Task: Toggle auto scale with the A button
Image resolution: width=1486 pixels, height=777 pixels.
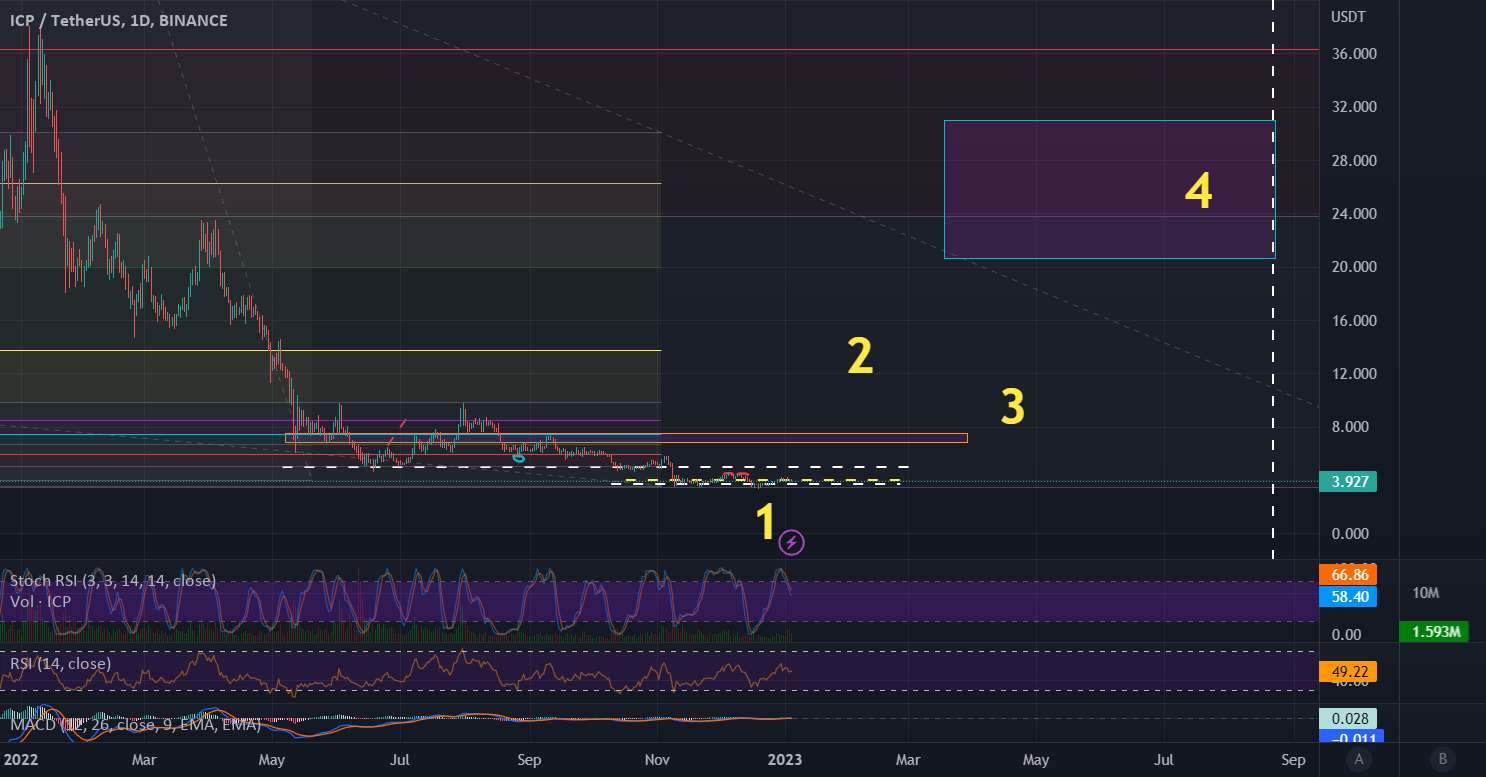Action: click(1358, 758)
